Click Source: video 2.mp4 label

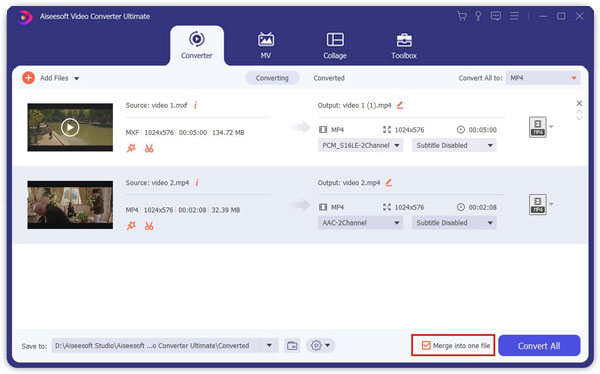tap(157, 183)
